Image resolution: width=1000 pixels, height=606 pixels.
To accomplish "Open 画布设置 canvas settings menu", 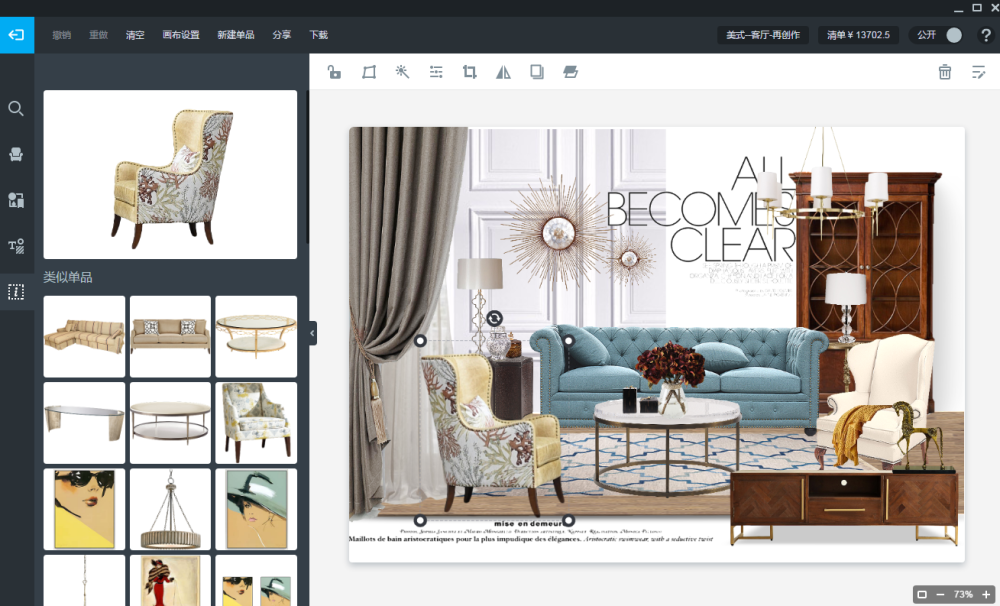I will [181, 35].
